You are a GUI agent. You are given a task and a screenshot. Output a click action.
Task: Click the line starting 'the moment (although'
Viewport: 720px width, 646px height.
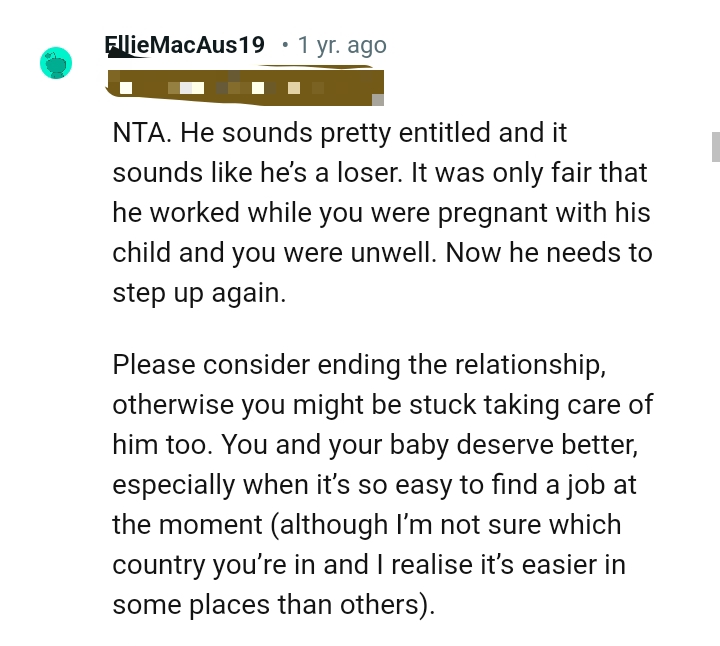[366, 525]
